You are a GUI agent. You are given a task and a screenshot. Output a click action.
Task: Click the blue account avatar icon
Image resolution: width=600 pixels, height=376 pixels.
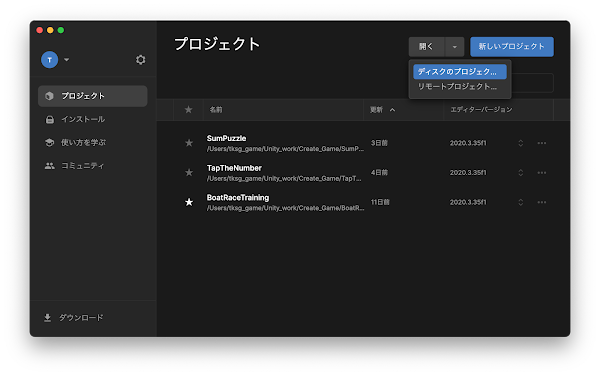pyautogui.click(x=49, y=60)
